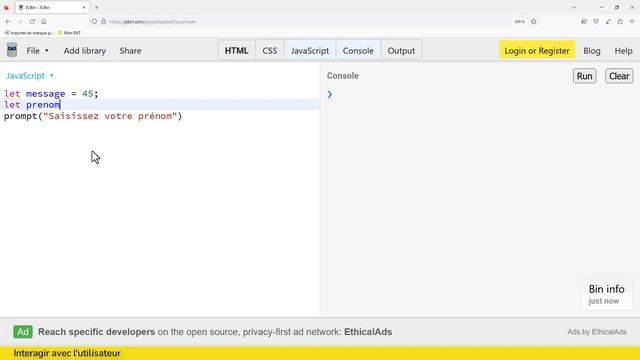Click the yellow-green extension toolbar icon
This screenshot has width=640, height=360.
(608, 22)
